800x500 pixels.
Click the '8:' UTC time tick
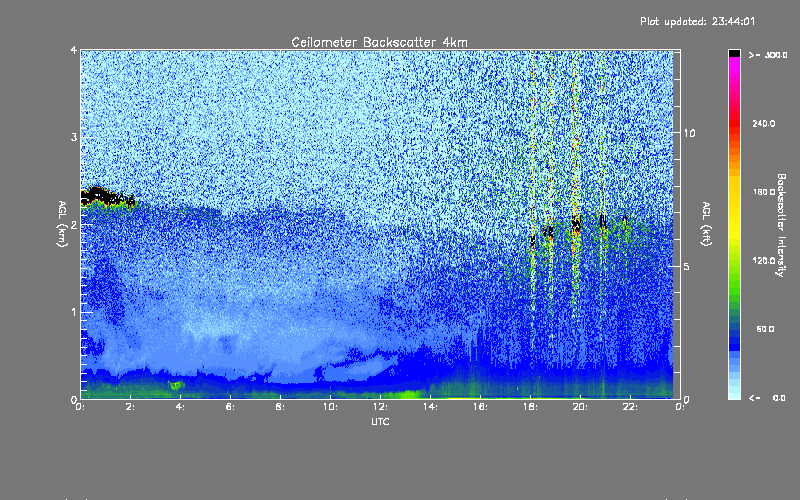280,407
